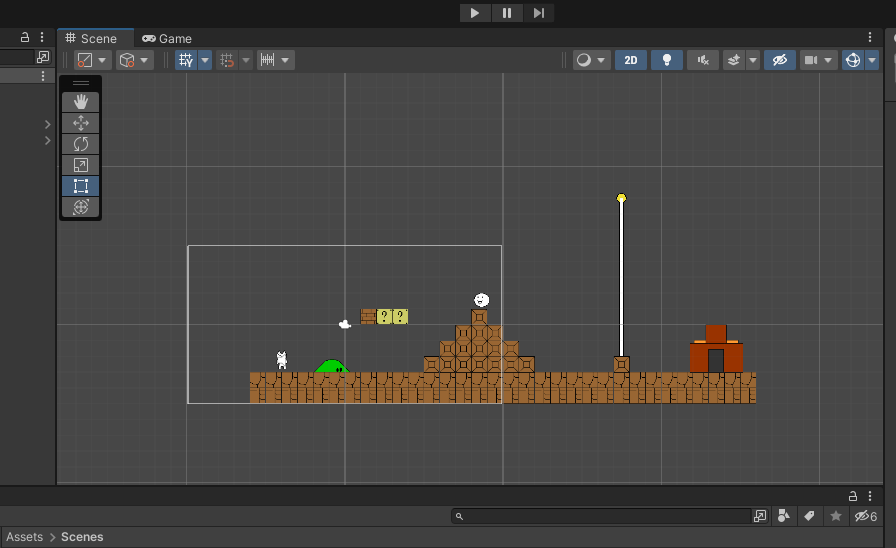Click the Search by Label tag icon
This screenshot has height=548, width=896.
(809, 516)
